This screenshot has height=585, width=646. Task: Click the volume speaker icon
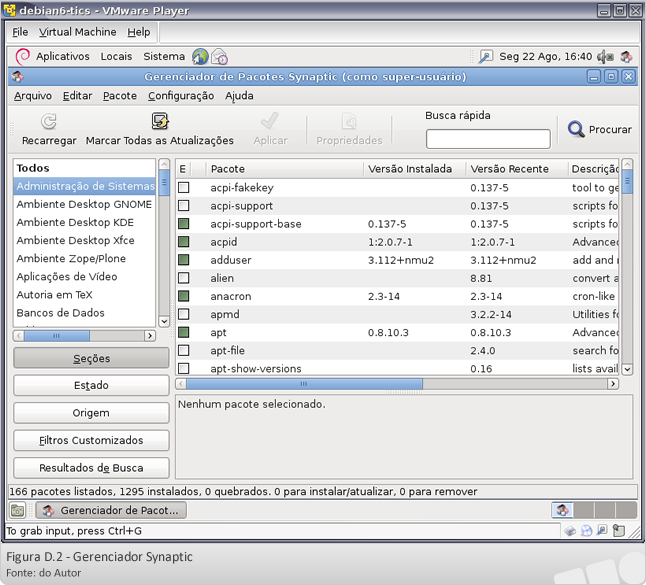coord(605,56)
